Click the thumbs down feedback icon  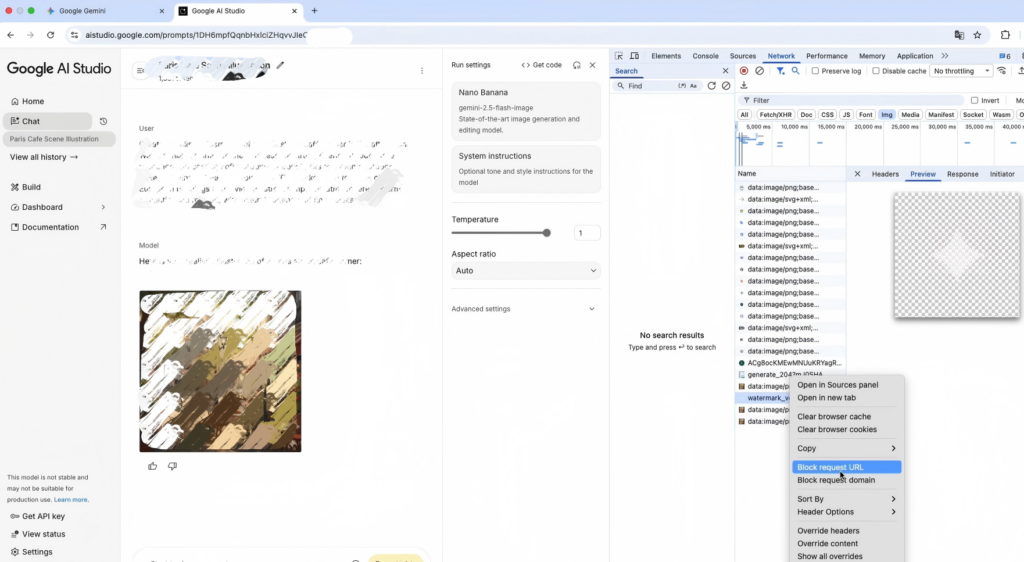tap(172, 466)
